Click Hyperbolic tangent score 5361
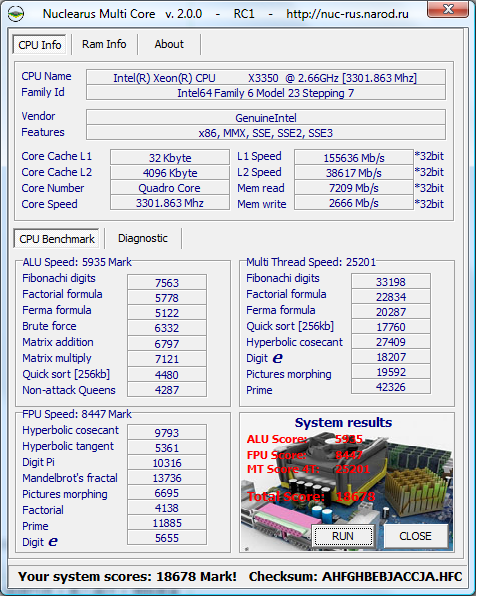 [x=167, y=448]
